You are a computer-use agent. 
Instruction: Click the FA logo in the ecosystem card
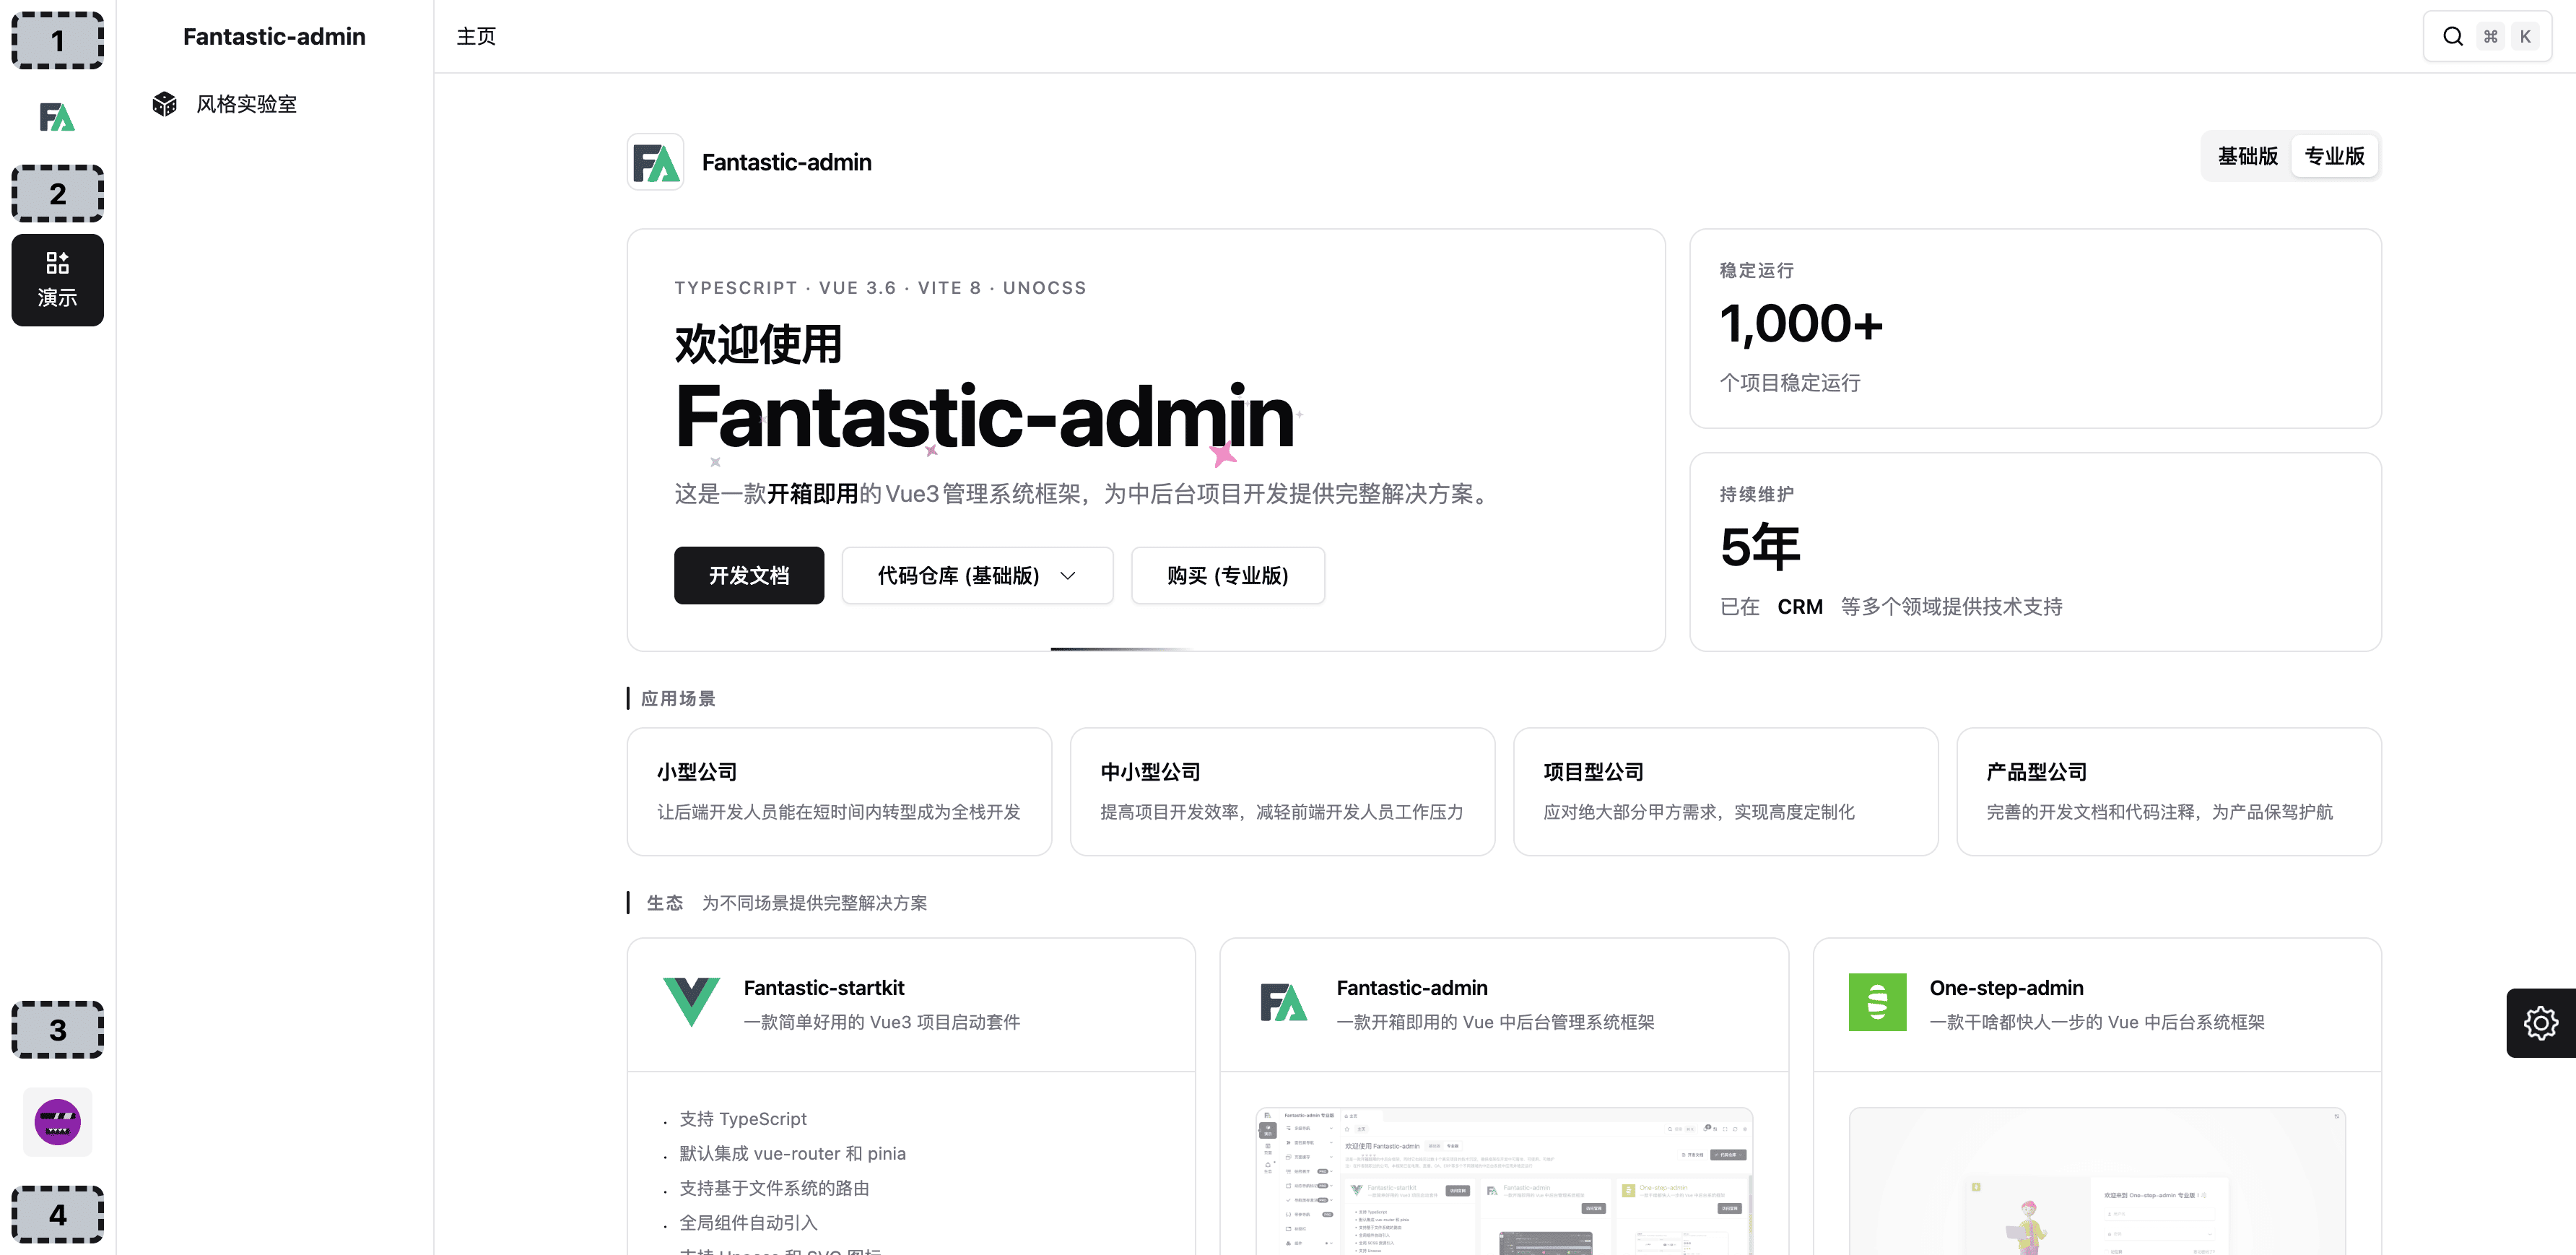pyautogui.click(x=1284, y=1002)
